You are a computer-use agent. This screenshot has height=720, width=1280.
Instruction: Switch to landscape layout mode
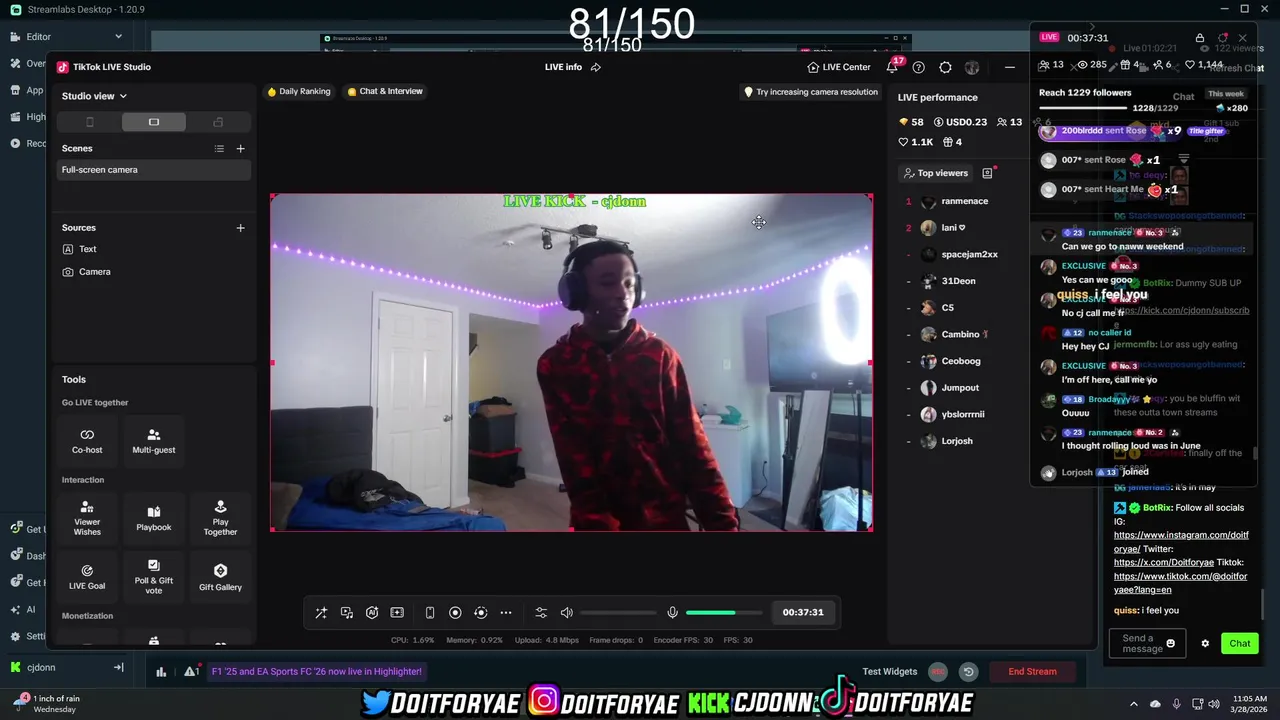coord(154,122)
